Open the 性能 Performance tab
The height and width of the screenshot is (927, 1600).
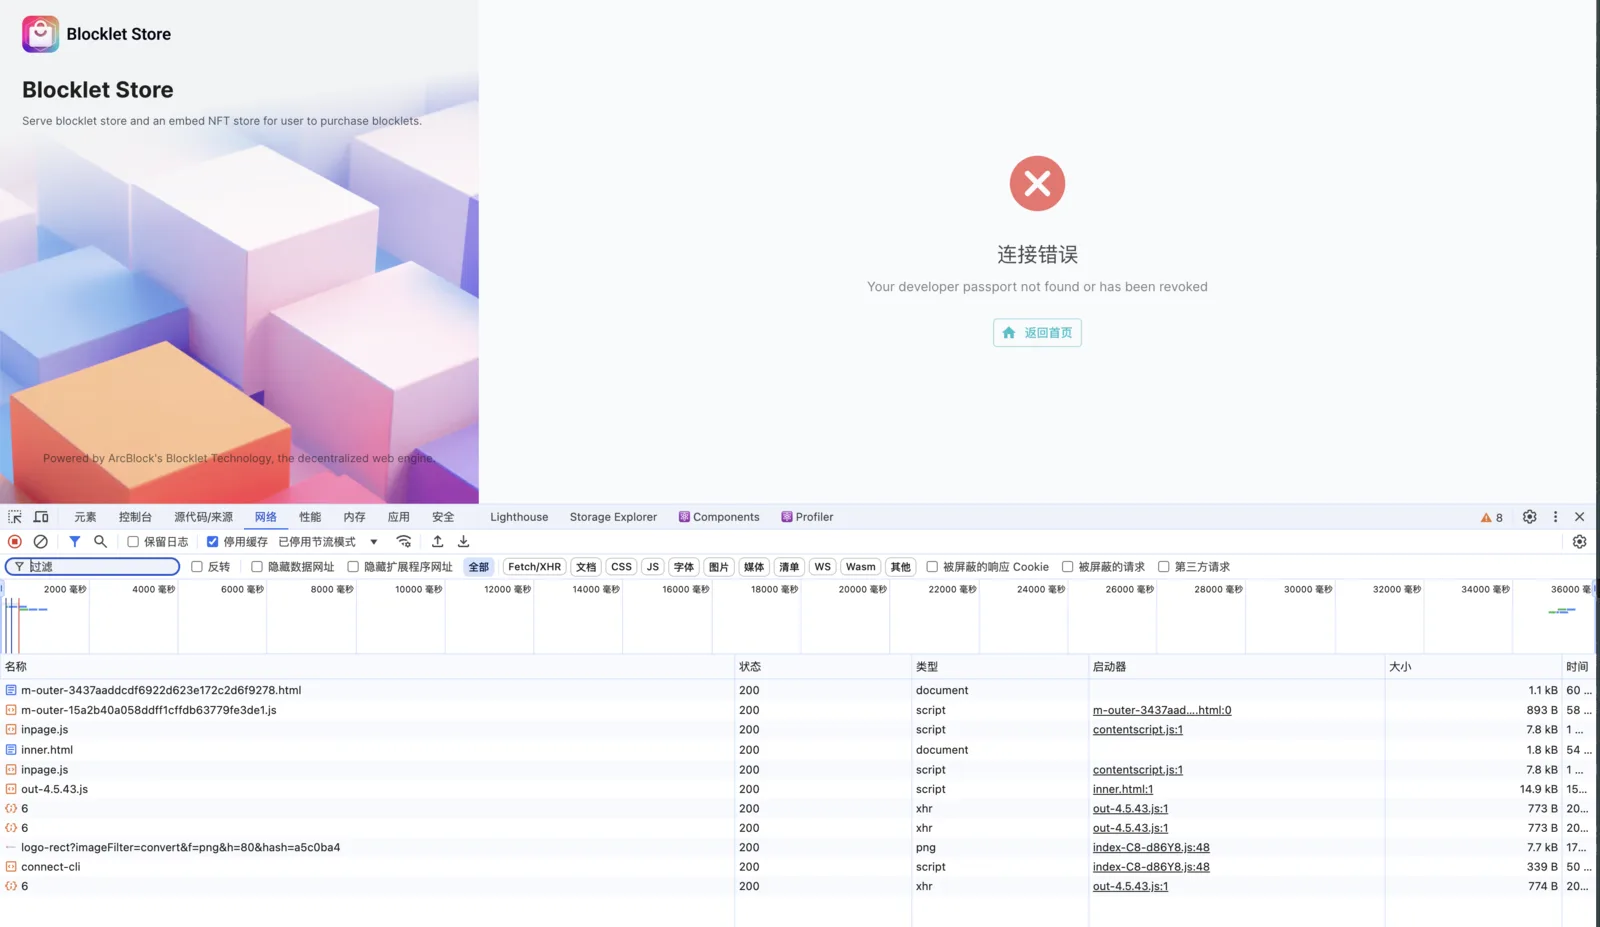(x=310, y=517)
